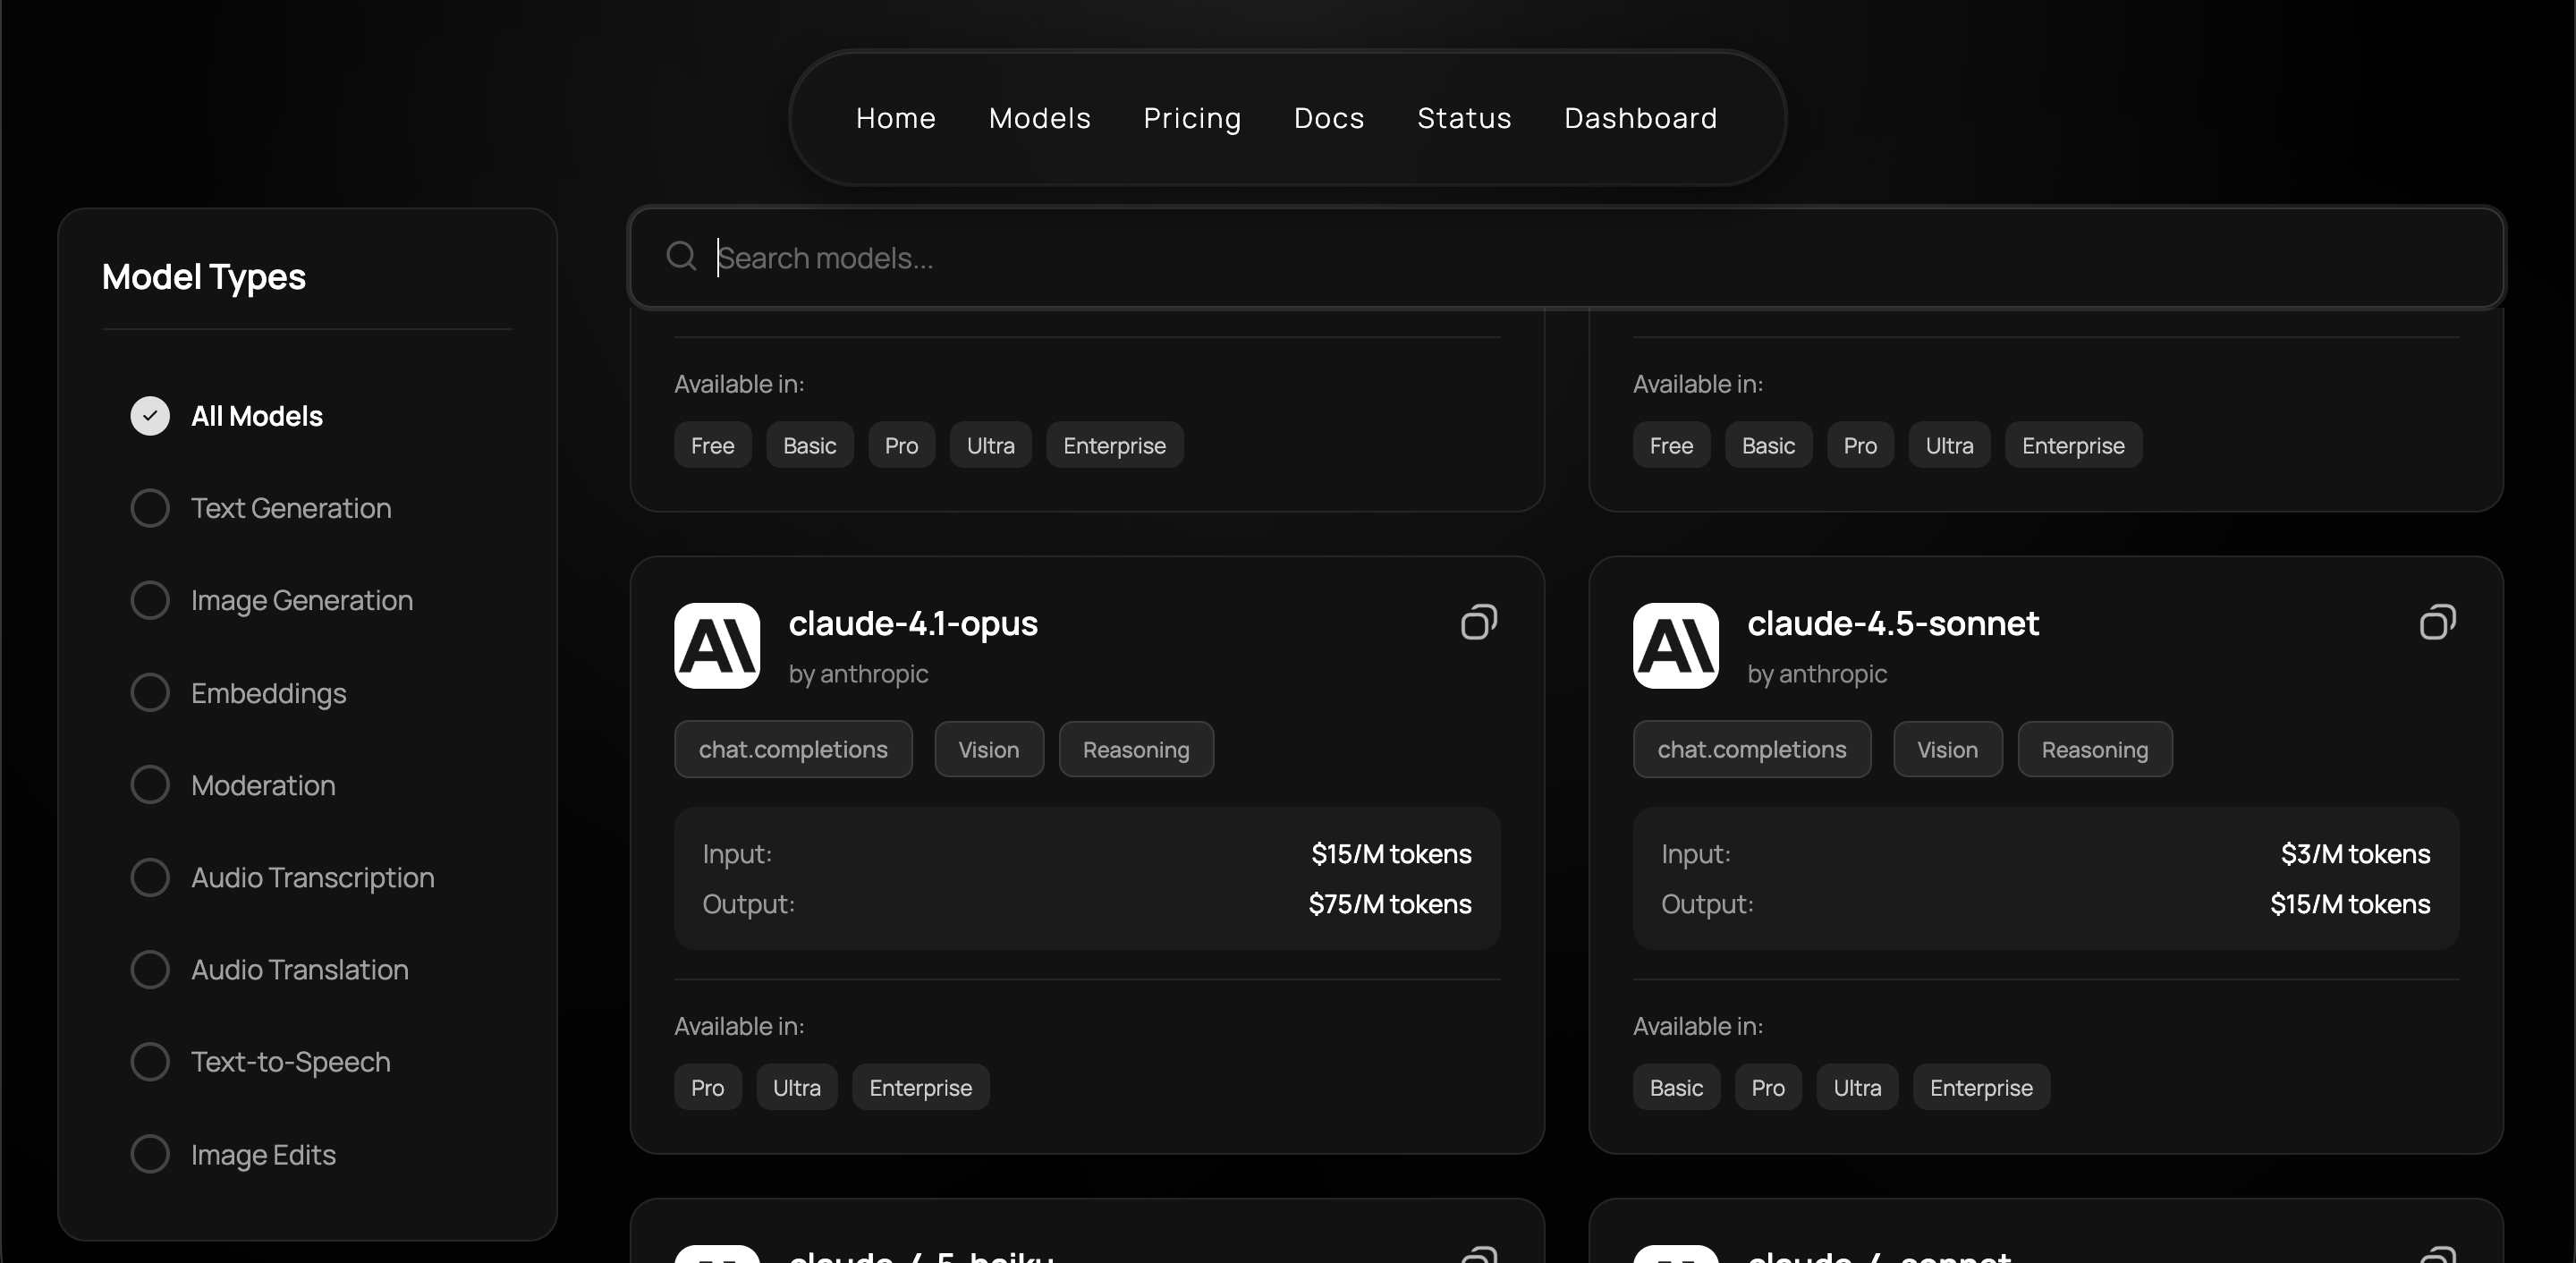The image size is (2576, 1263).
Task: Click the Anthropic logo on claude-4.5-sonnet card
Action: coord(1676,646)
